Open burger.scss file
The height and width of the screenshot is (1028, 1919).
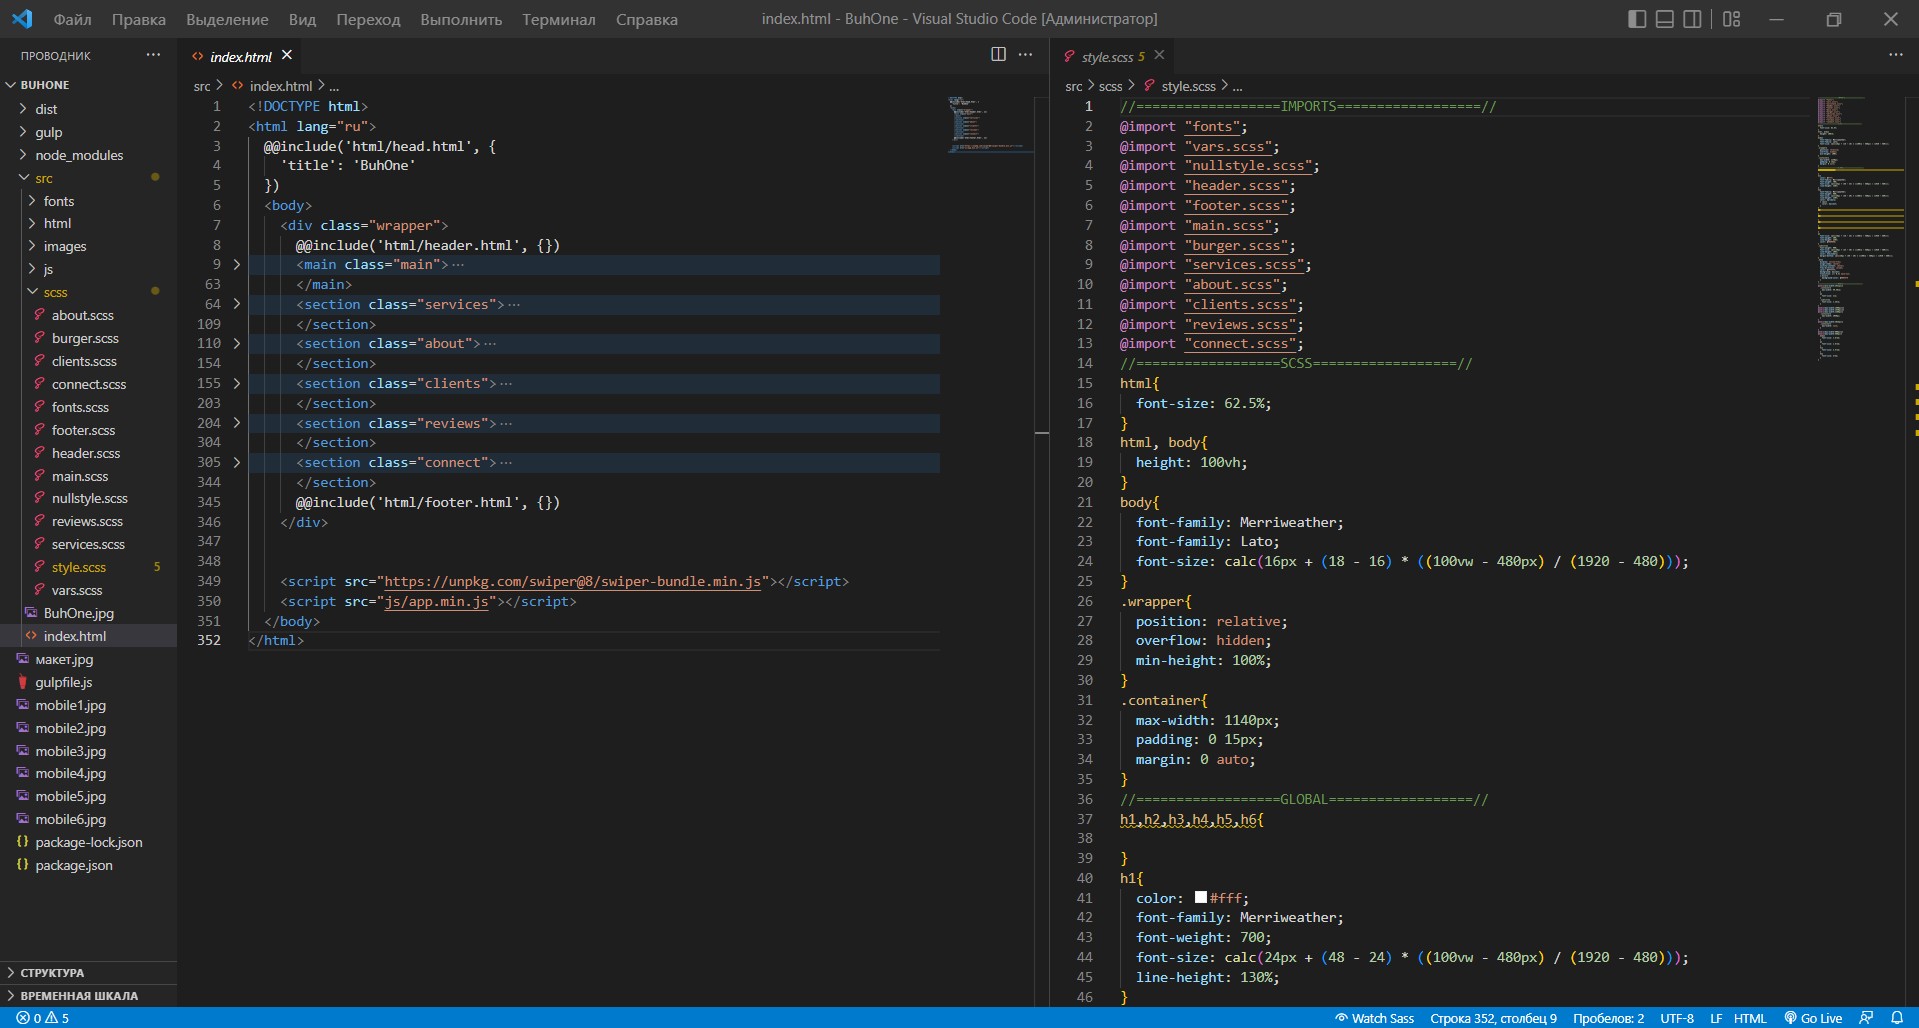pos(88,338)
